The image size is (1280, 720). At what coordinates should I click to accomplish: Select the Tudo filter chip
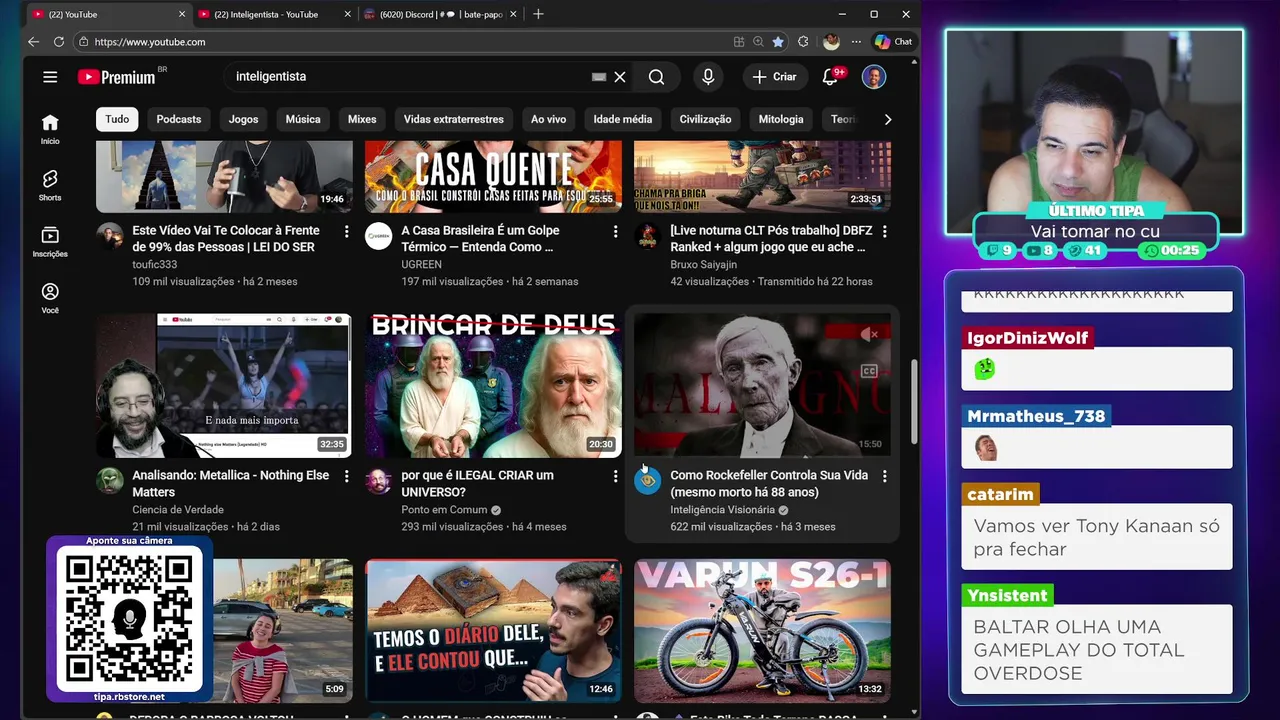pos(117,119)
